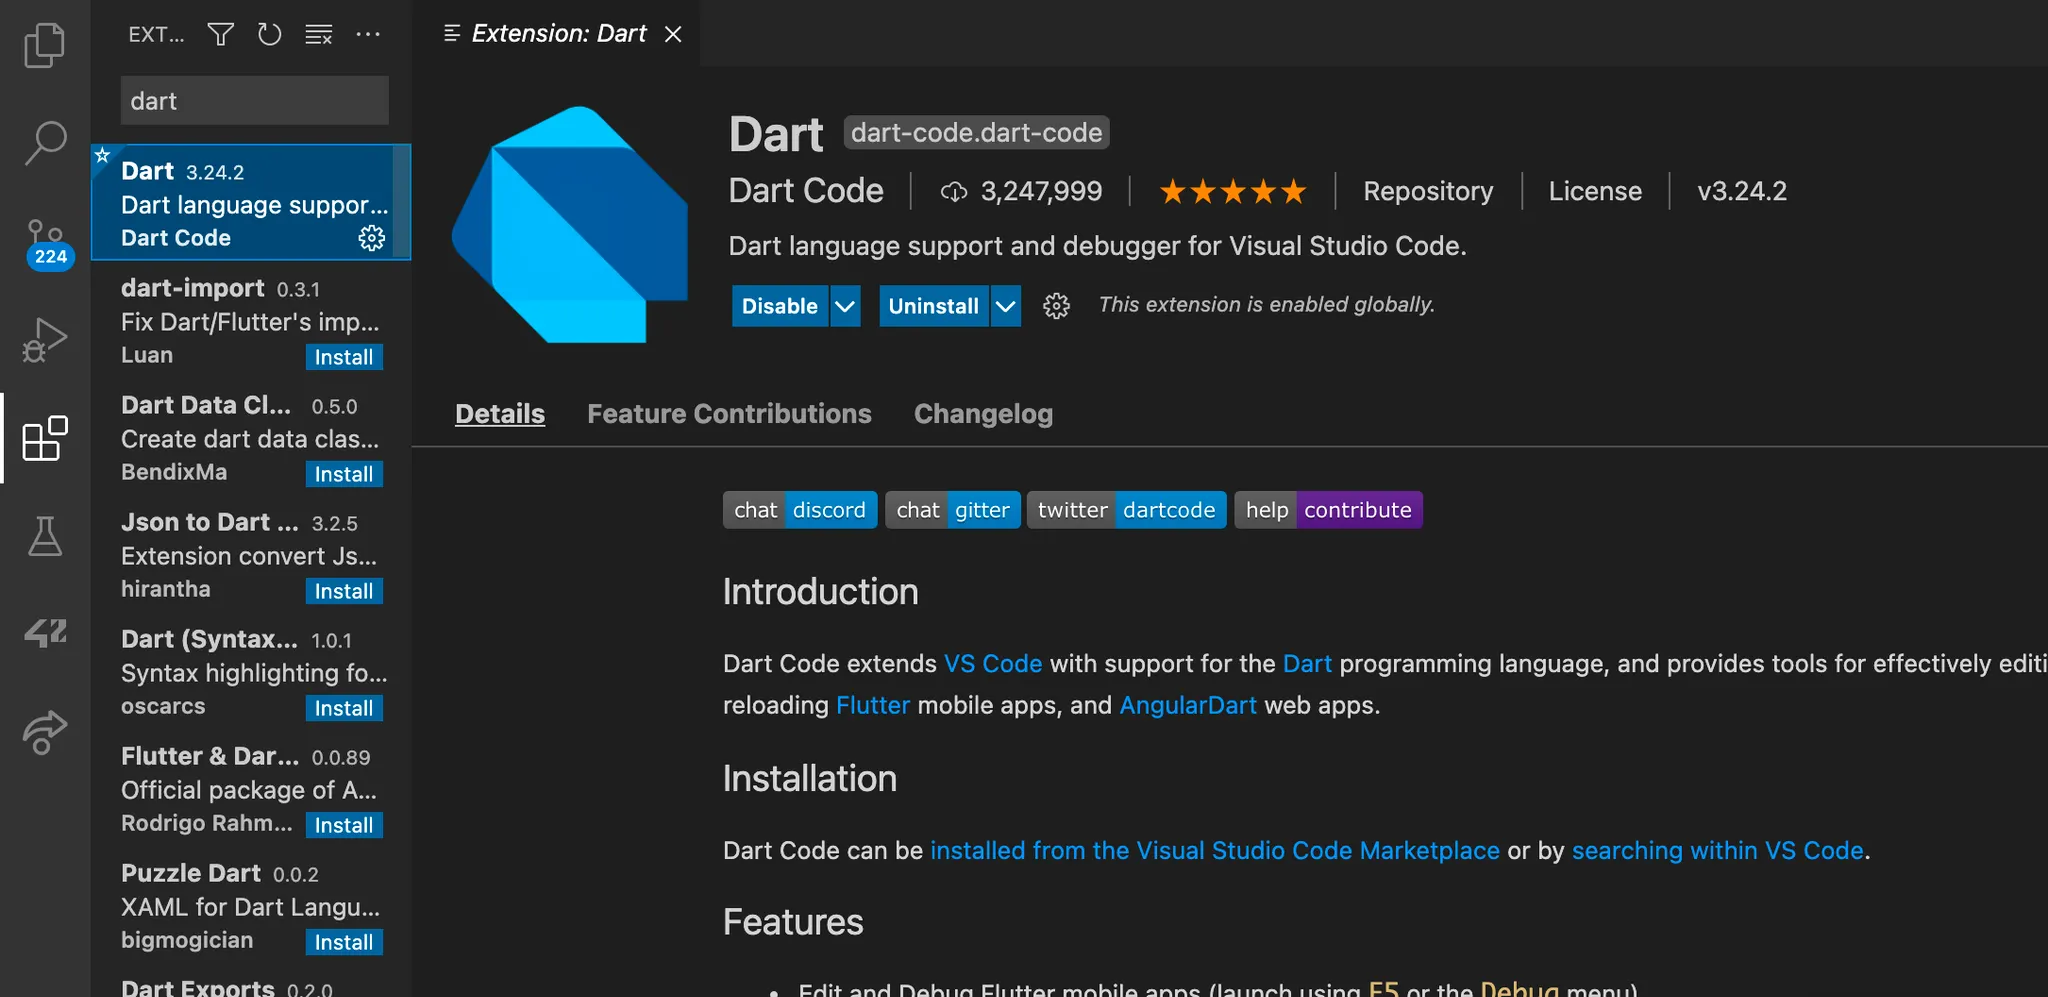Click the extensions search box containing dart
Viewport: 2048px width, 997px height.
click(x=254, y=101)
